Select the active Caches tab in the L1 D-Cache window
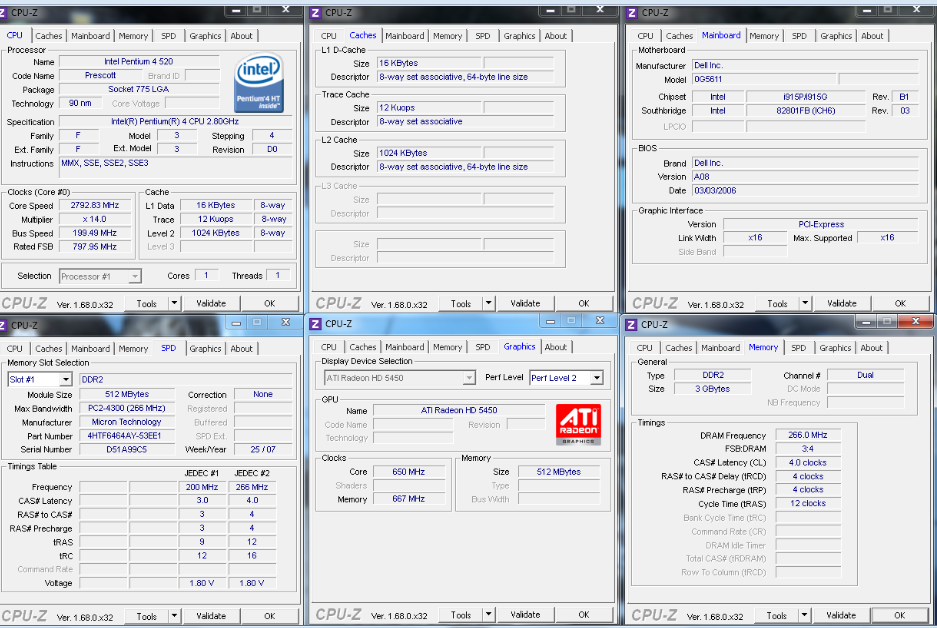Viewport: 937px width, 628px height. [x=363, y=35]
